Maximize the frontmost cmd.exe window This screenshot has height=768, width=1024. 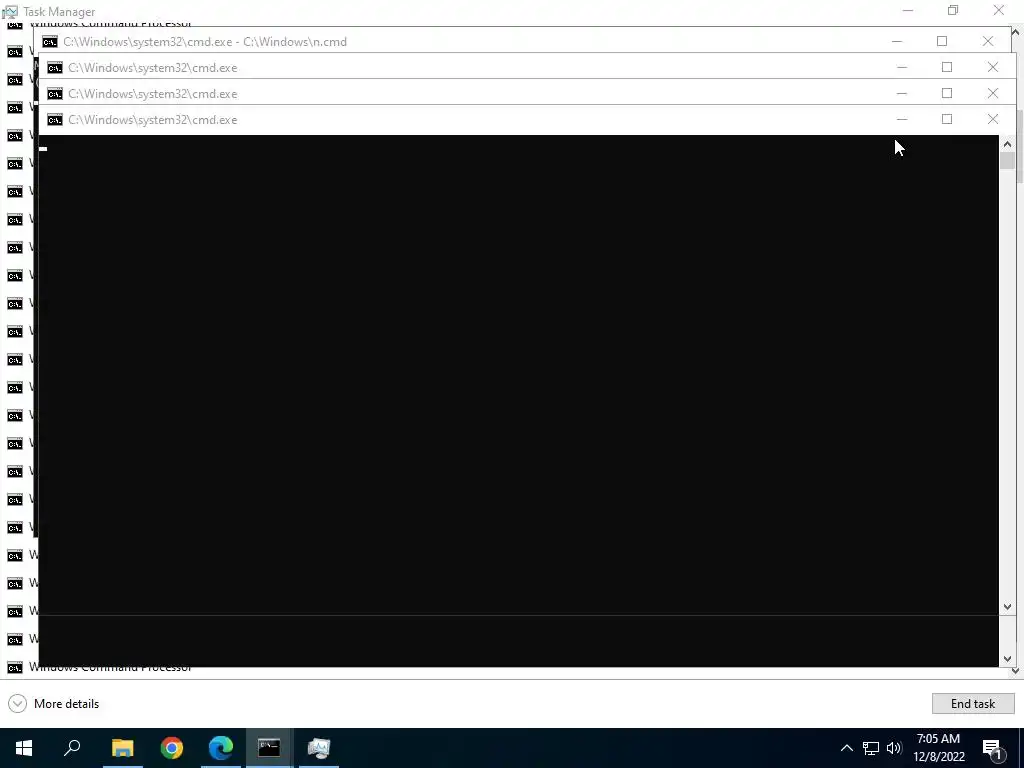(947, 120)
